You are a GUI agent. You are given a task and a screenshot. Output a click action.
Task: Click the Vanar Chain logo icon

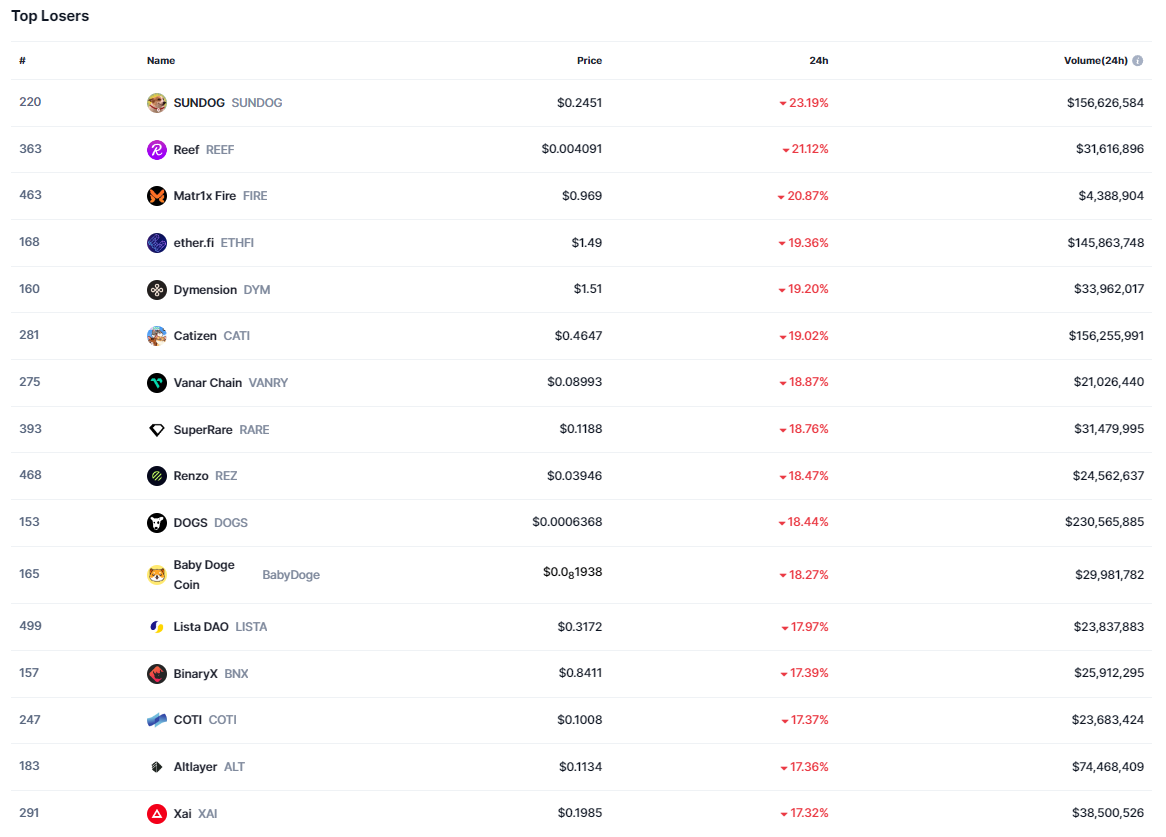157,383
